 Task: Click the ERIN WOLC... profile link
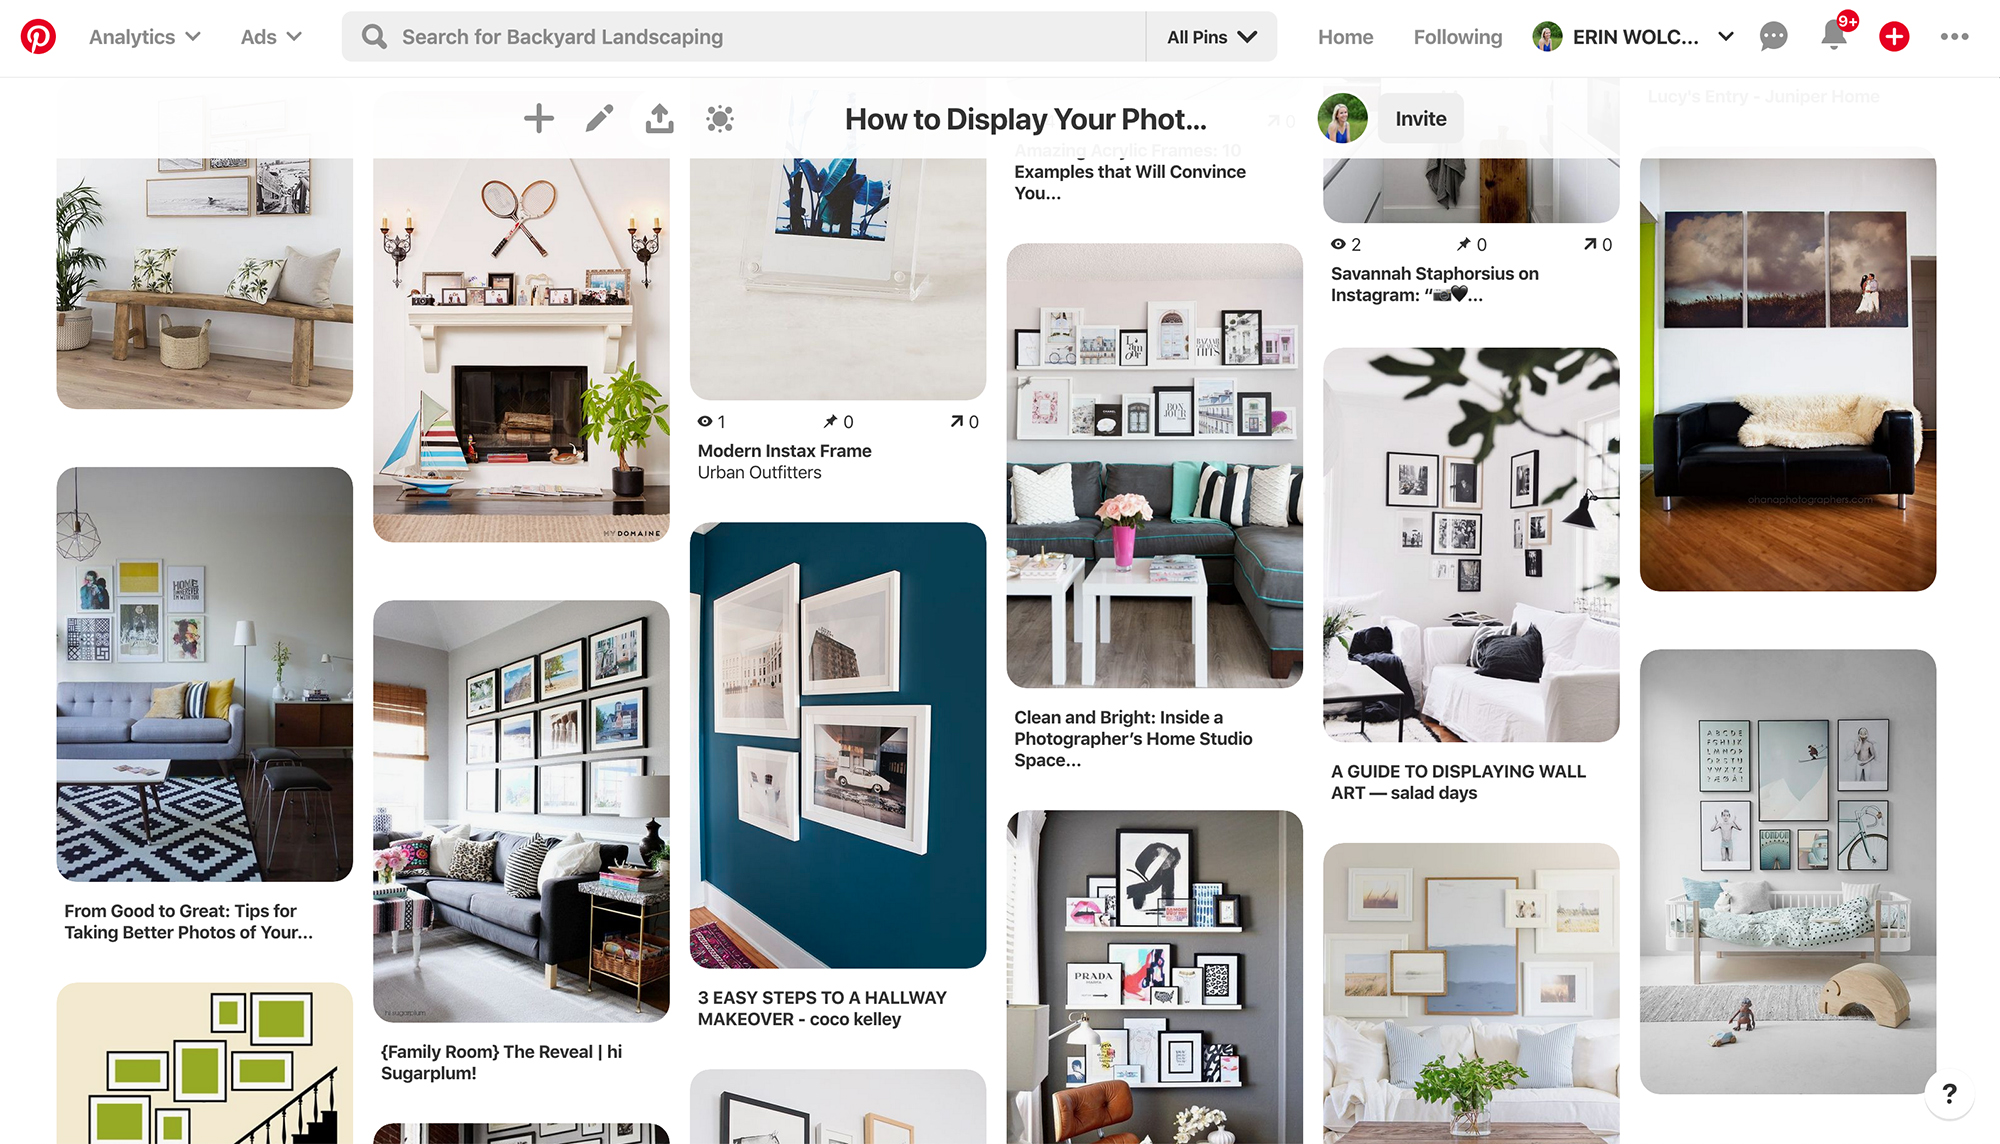(1633, 37)
